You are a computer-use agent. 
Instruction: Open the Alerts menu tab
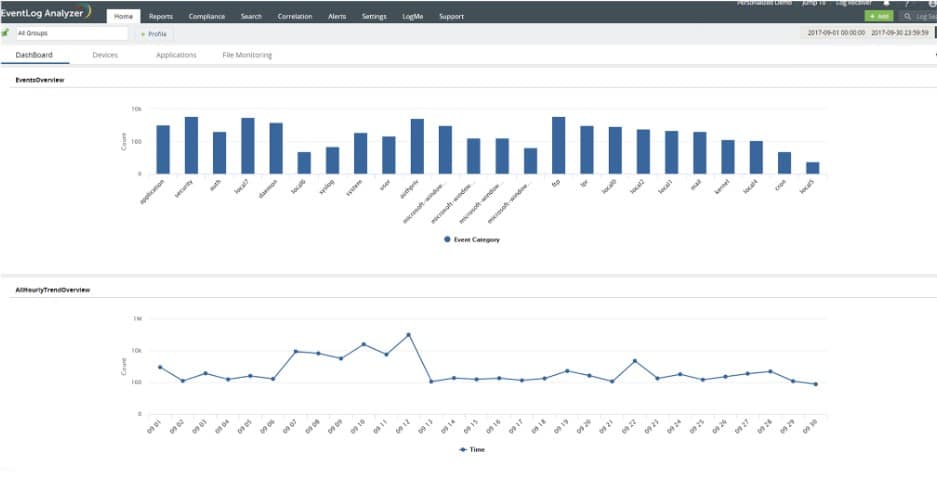click(x=337, y=17)
